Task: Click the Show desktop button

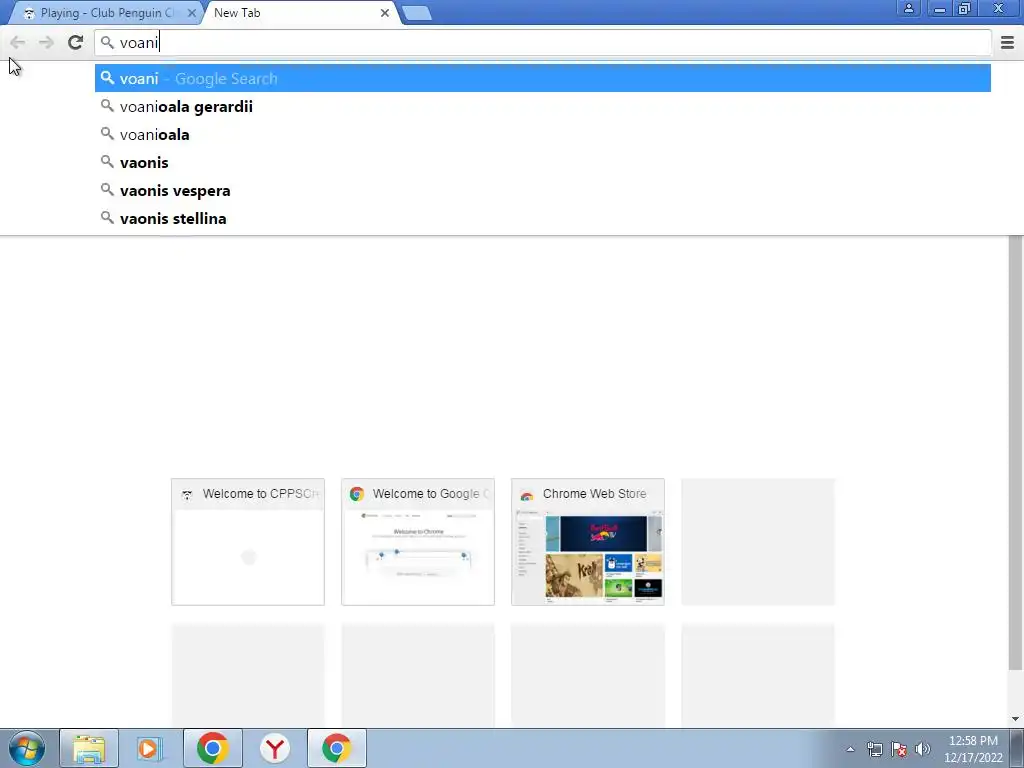Action: click(1017, 748)
